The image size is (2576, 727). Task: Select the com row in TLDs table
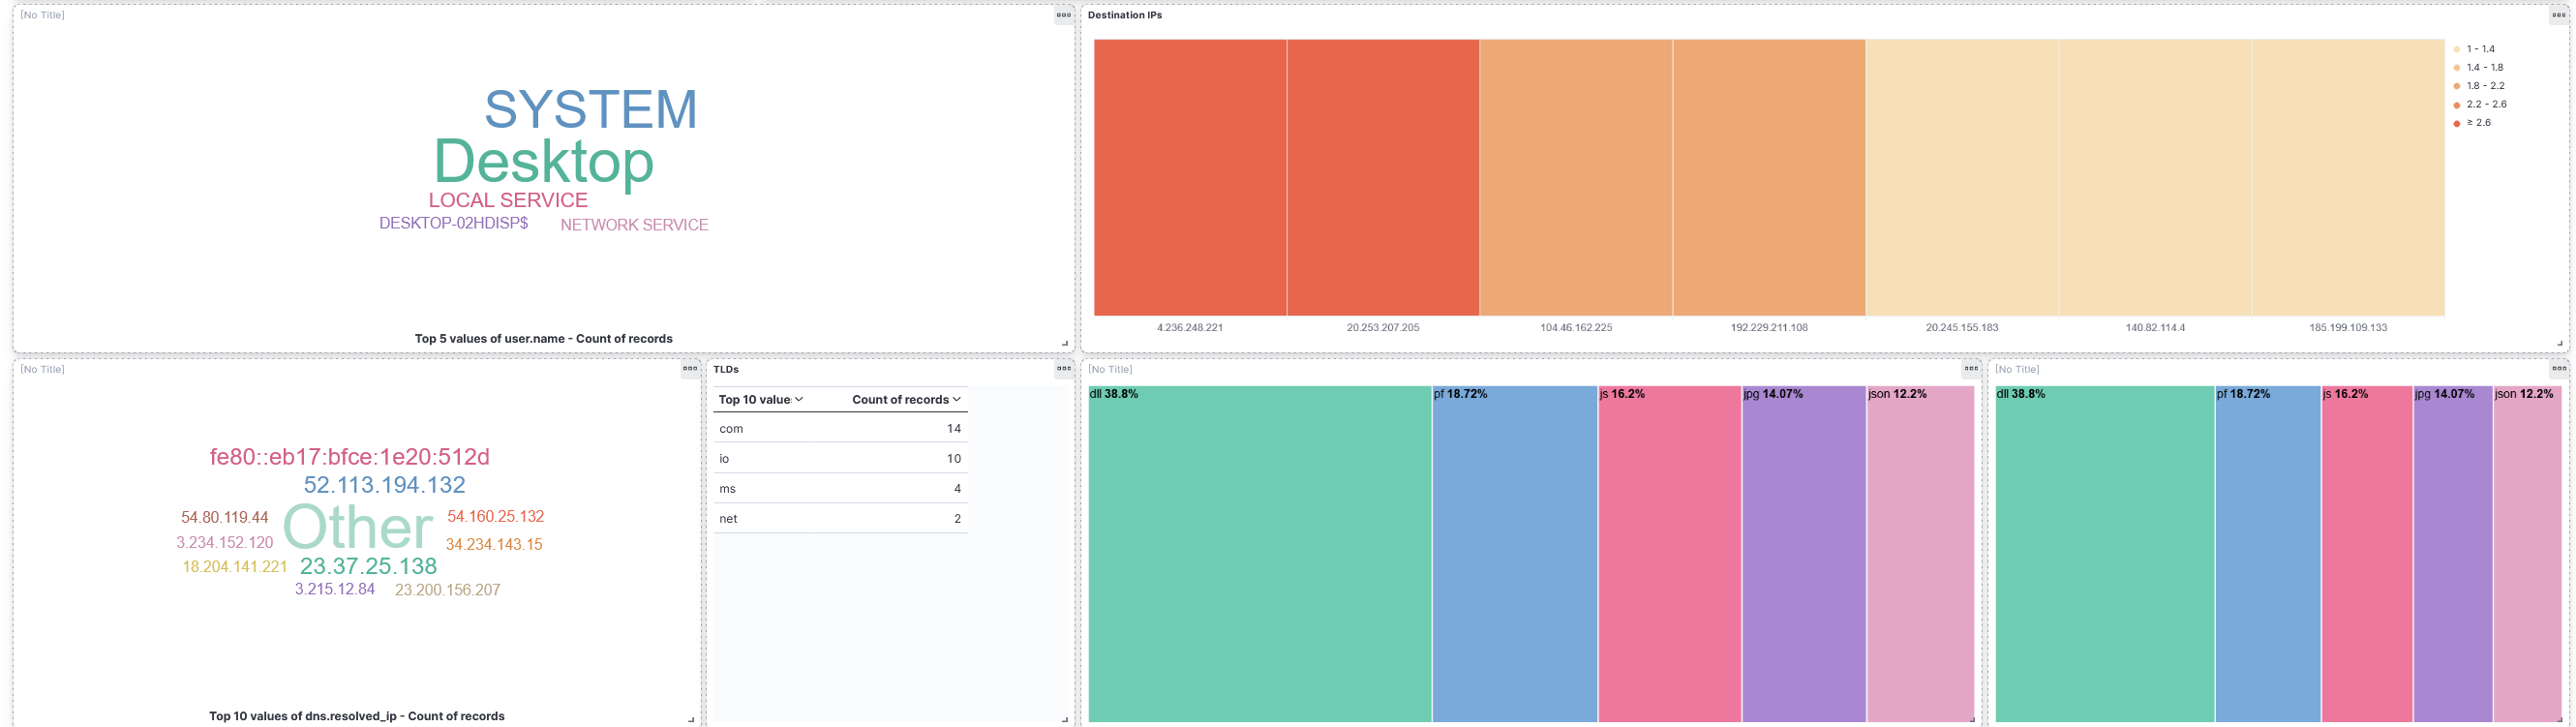[x=840, y=429]
